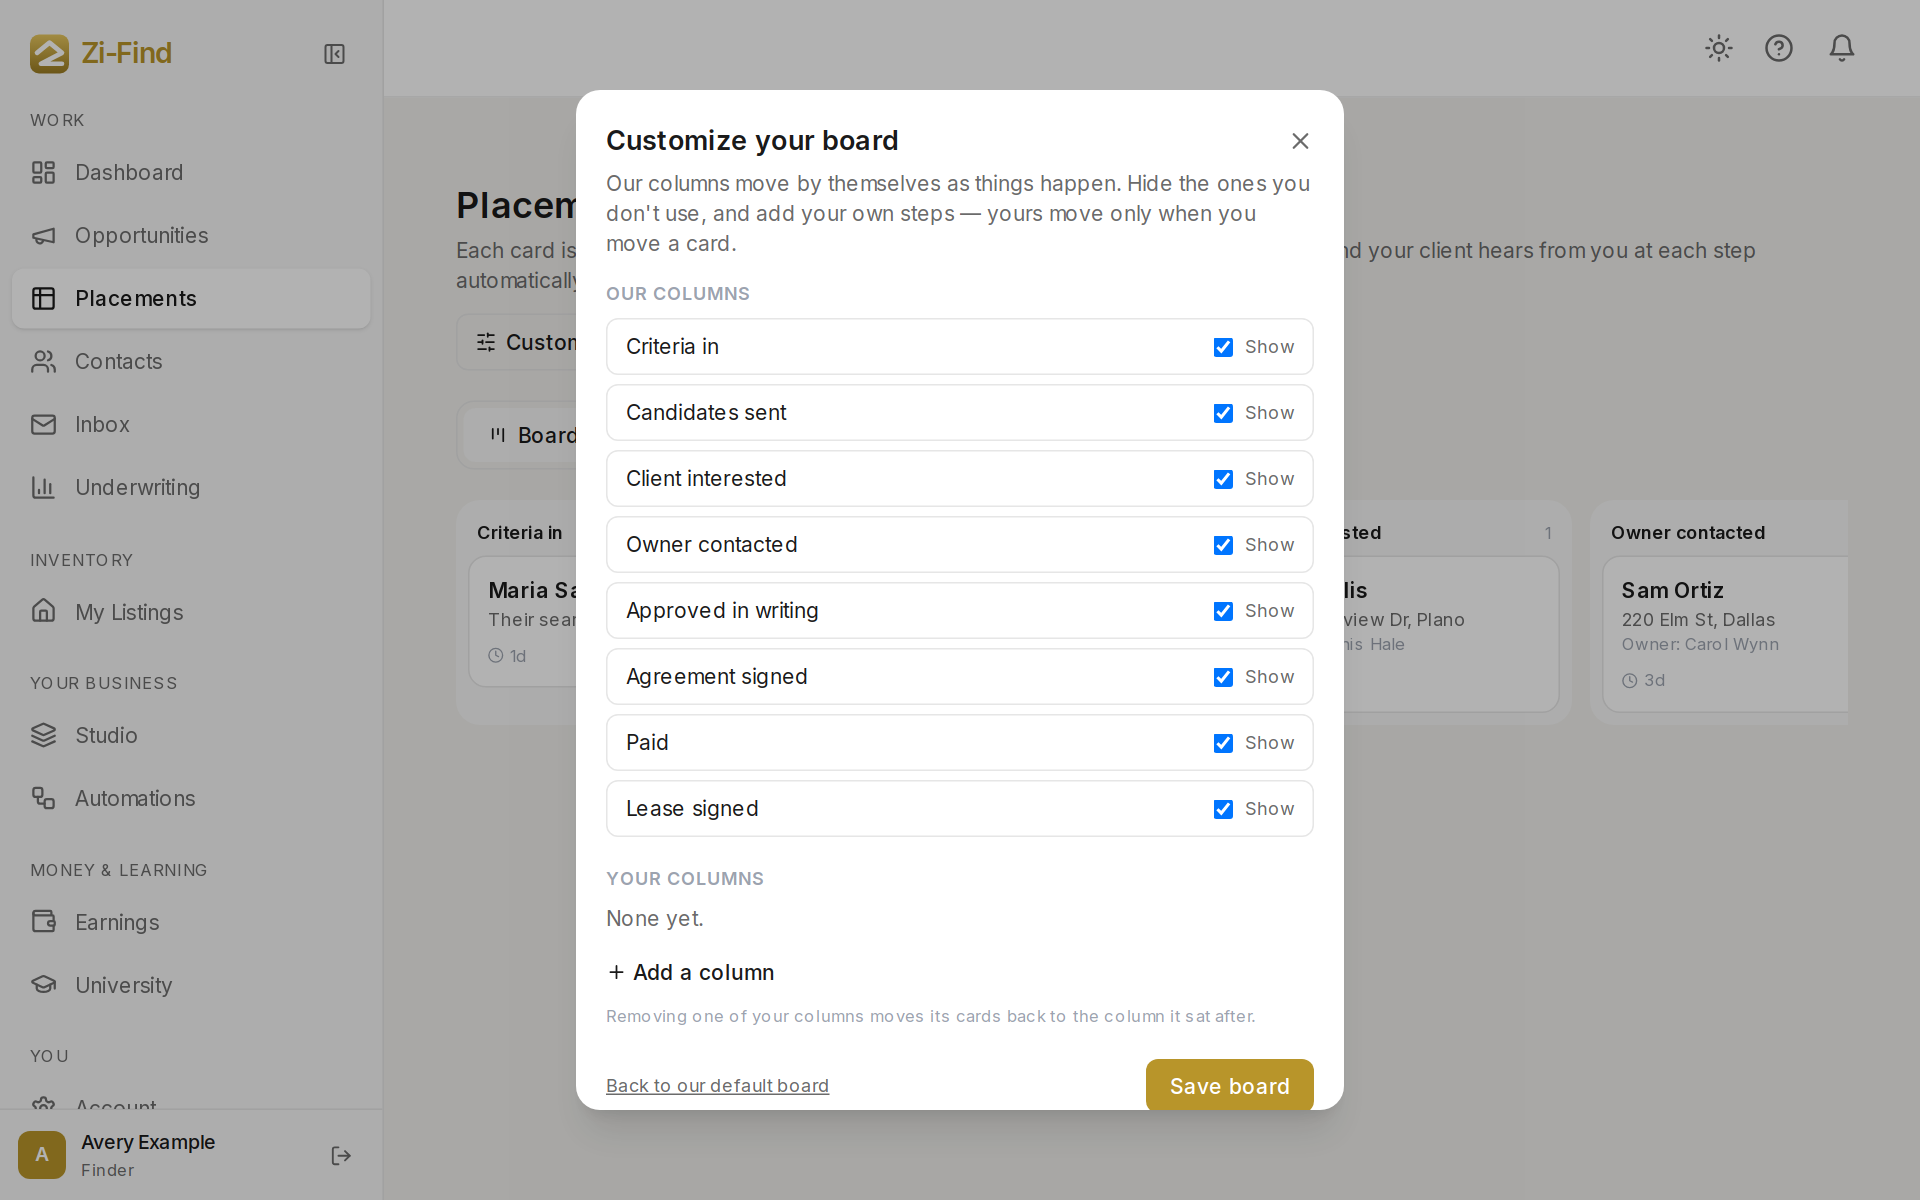Click Avery Example profile avatar
Screen dimensions: 1920x1200
point(42,1155)
